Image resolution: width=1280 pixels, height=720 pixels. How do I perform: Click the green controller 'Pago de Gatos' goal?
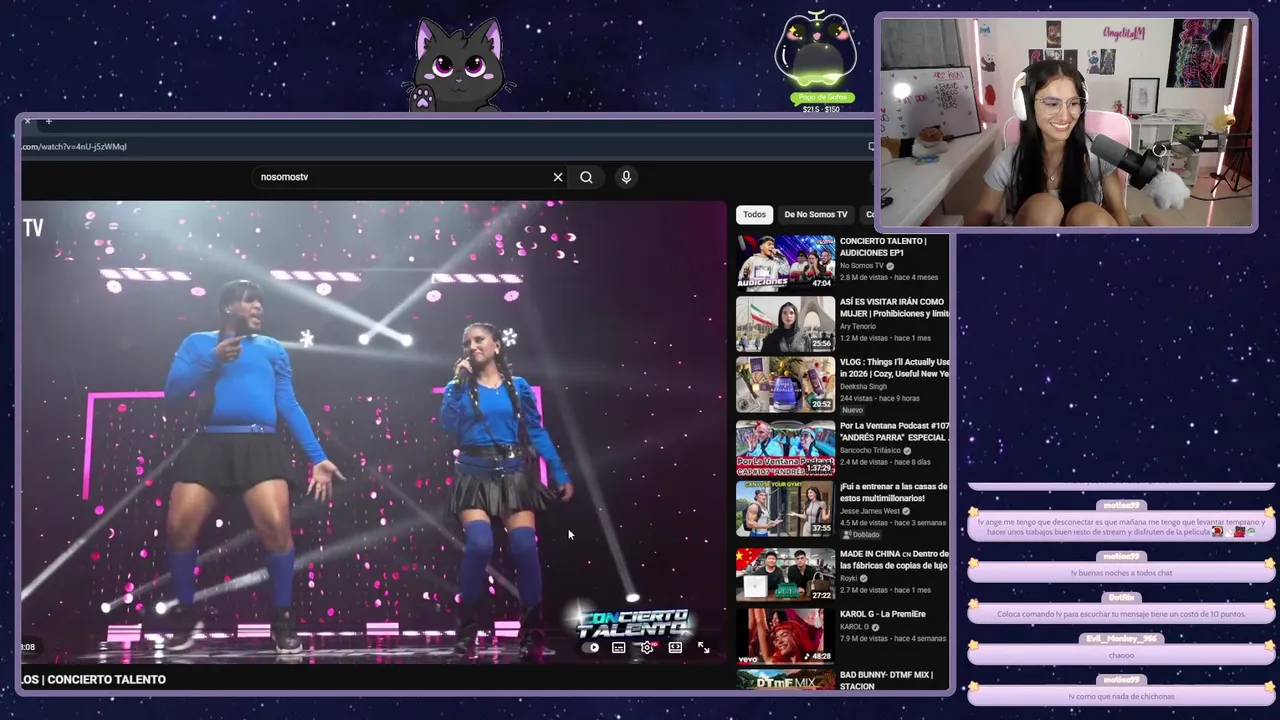818,60
